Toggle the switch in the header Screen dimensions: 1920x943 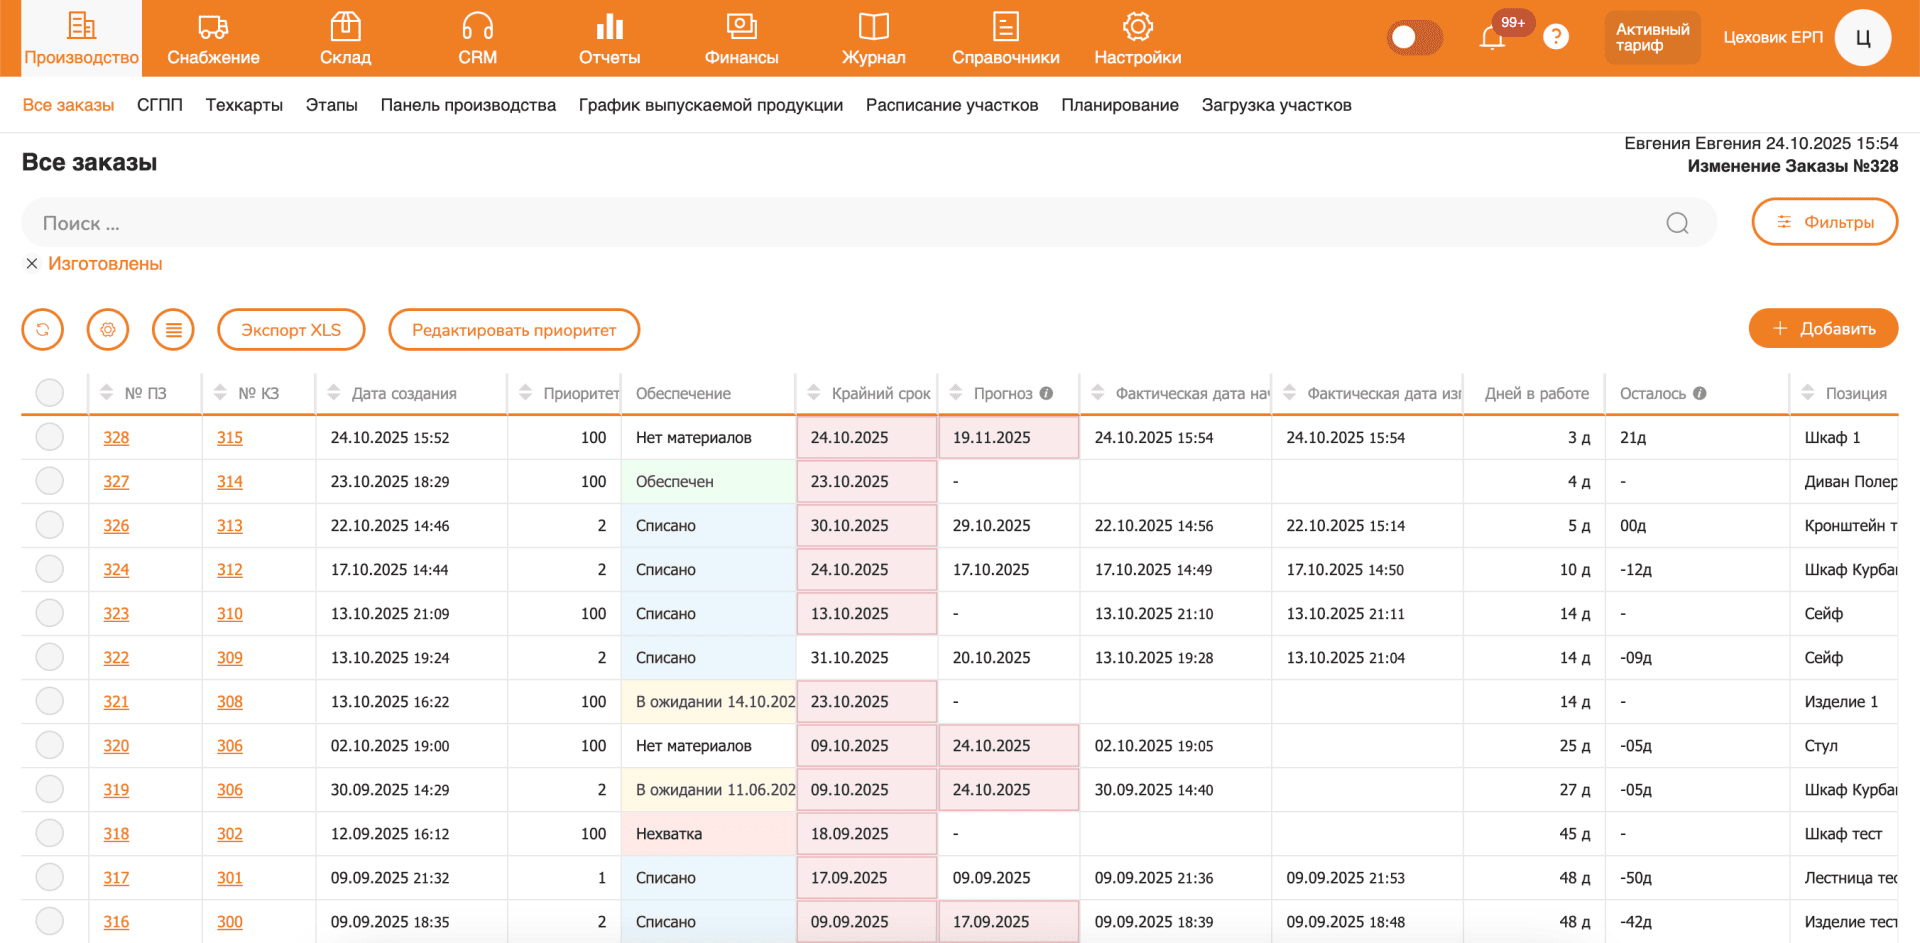1414,38
